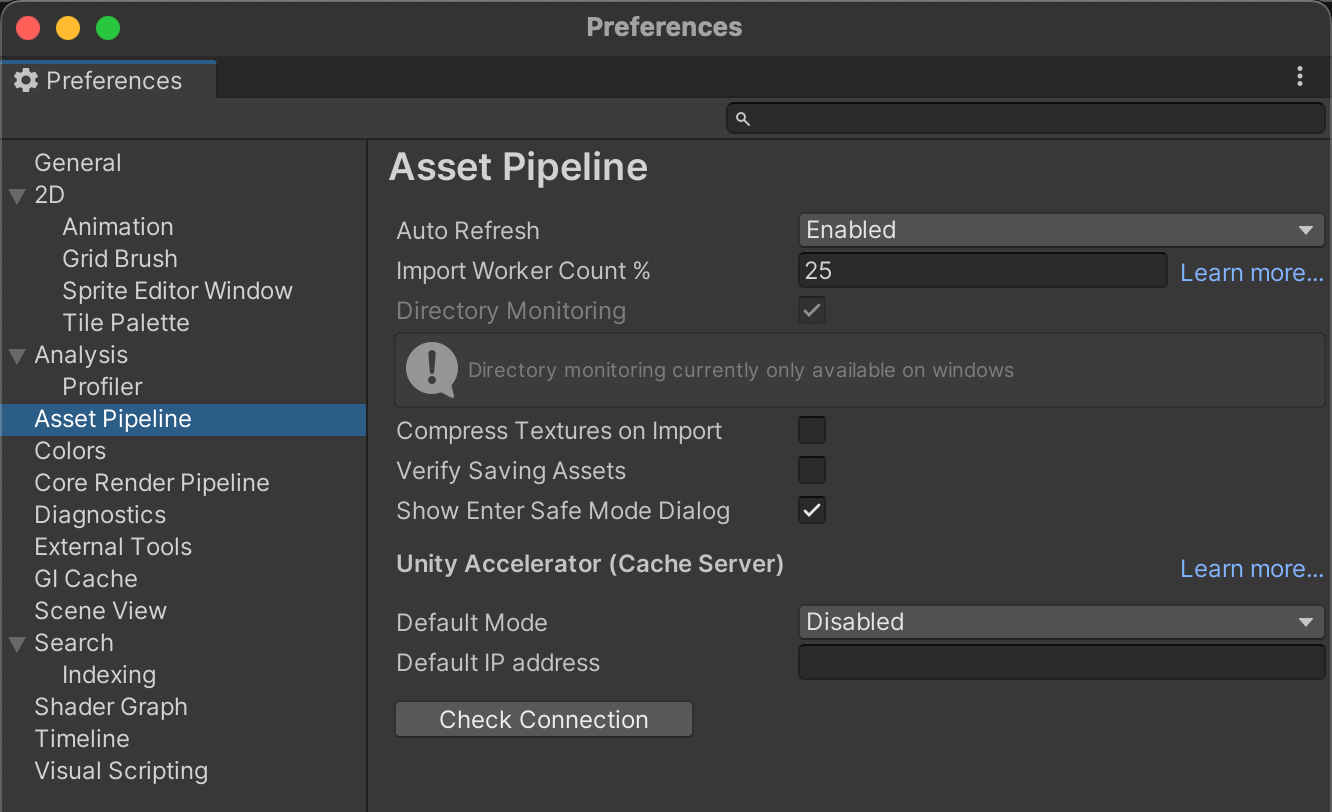The image size is (1332, 812).
Task: Click the Directory Monitoring label
Action: (511, 311)
